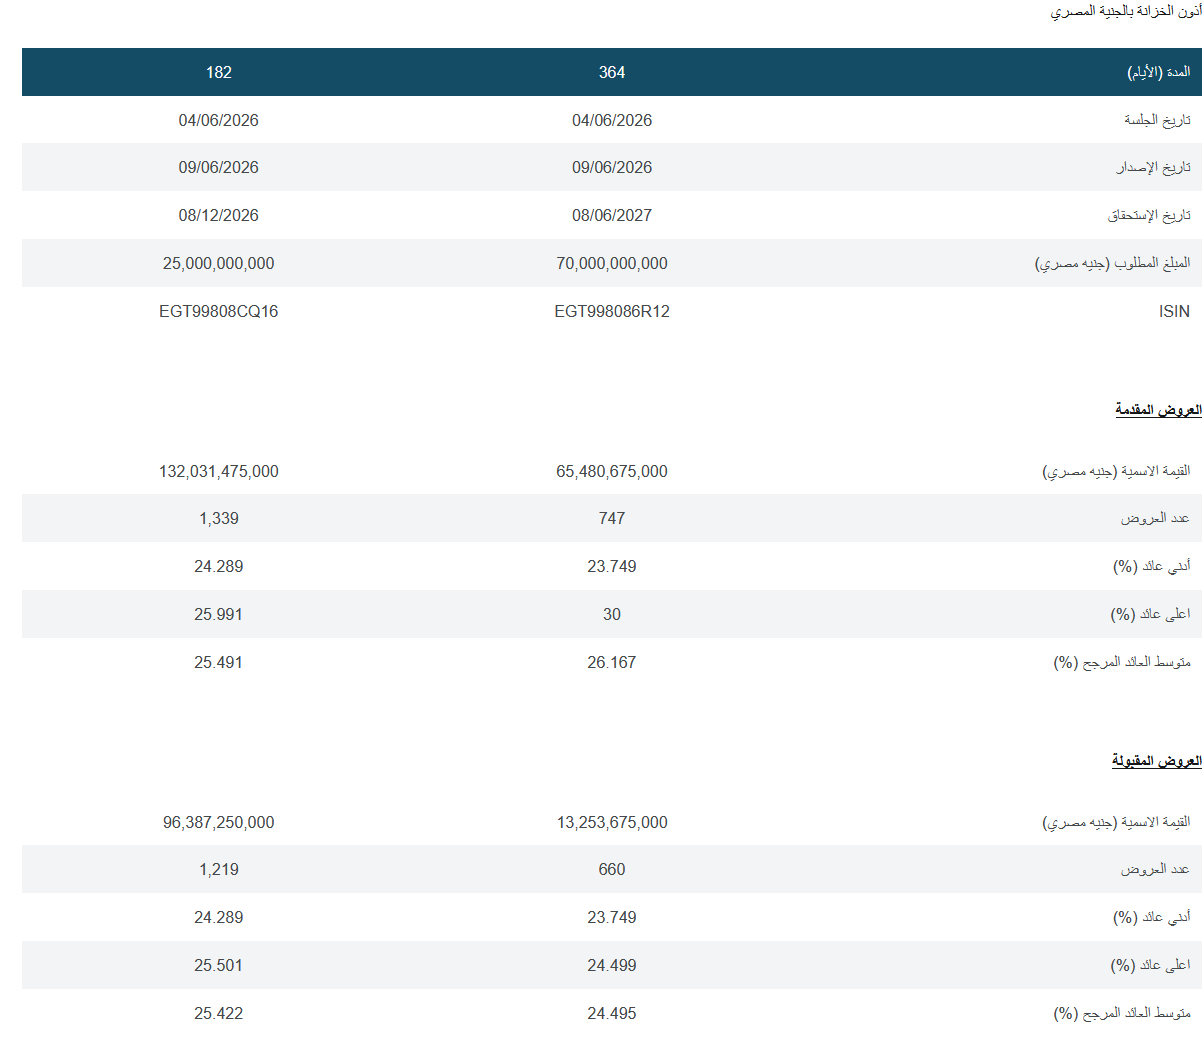This screenshot has height=1063, width=1203.
Task: Click ISIN code "EGT998086R12"
Action: [612, 311]
